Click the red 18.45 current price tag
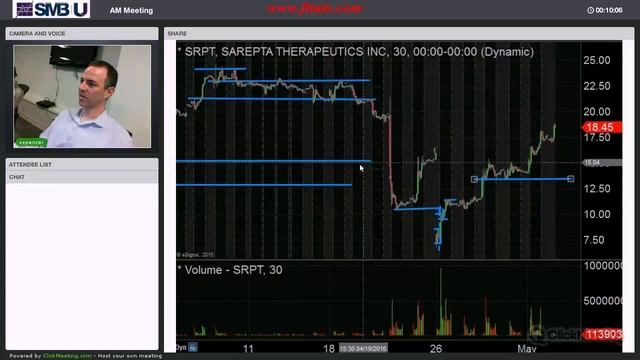Image resolution: width=640 pixels, height=360 pixels. click(x=602, y=127)
